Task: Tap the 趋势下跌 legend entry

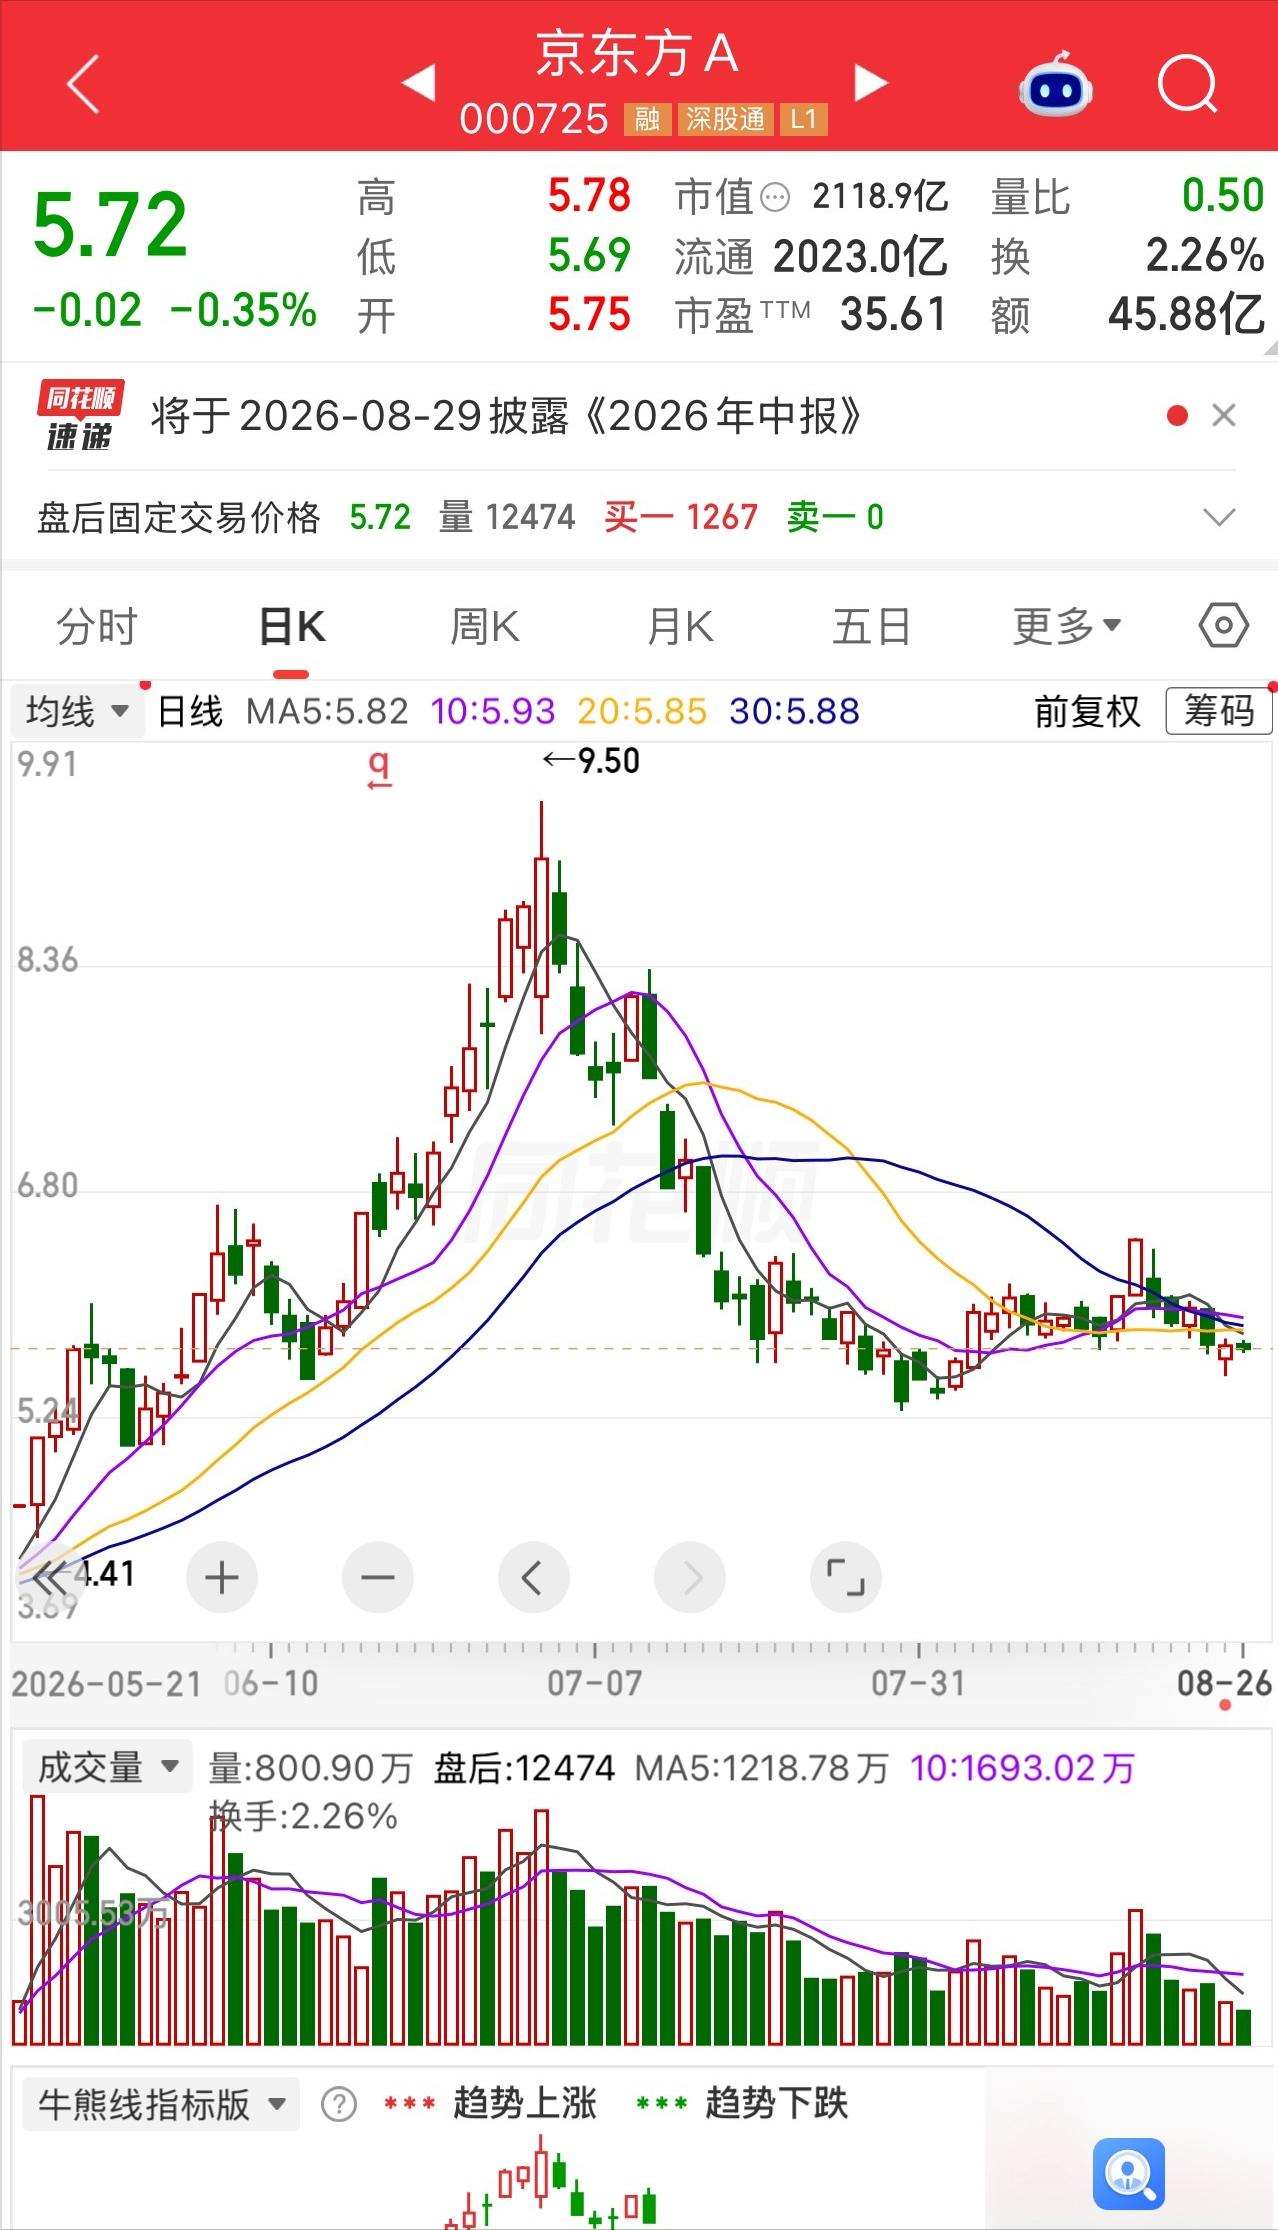Action: (742, 2104)
